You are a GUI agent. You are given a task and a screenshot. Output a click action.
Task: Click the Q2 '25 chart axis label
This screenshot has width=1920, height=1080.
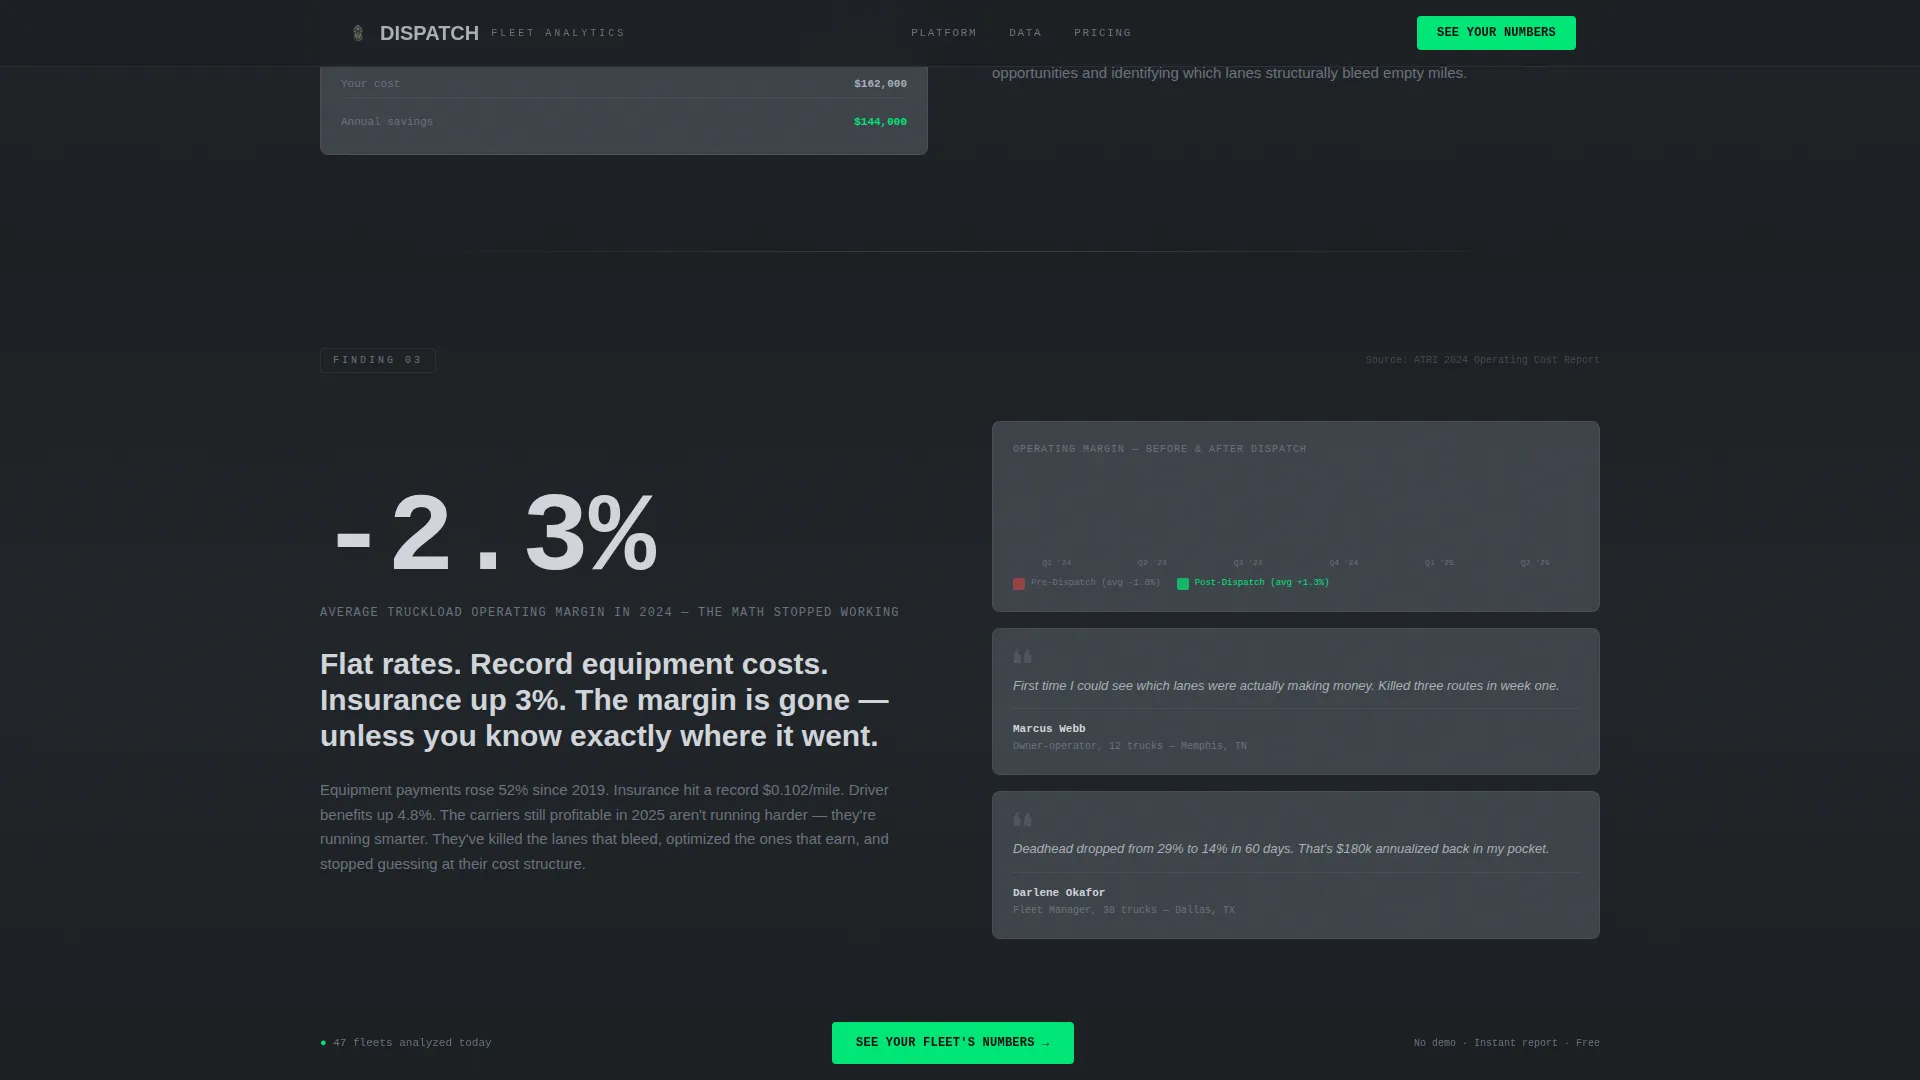1535,563
